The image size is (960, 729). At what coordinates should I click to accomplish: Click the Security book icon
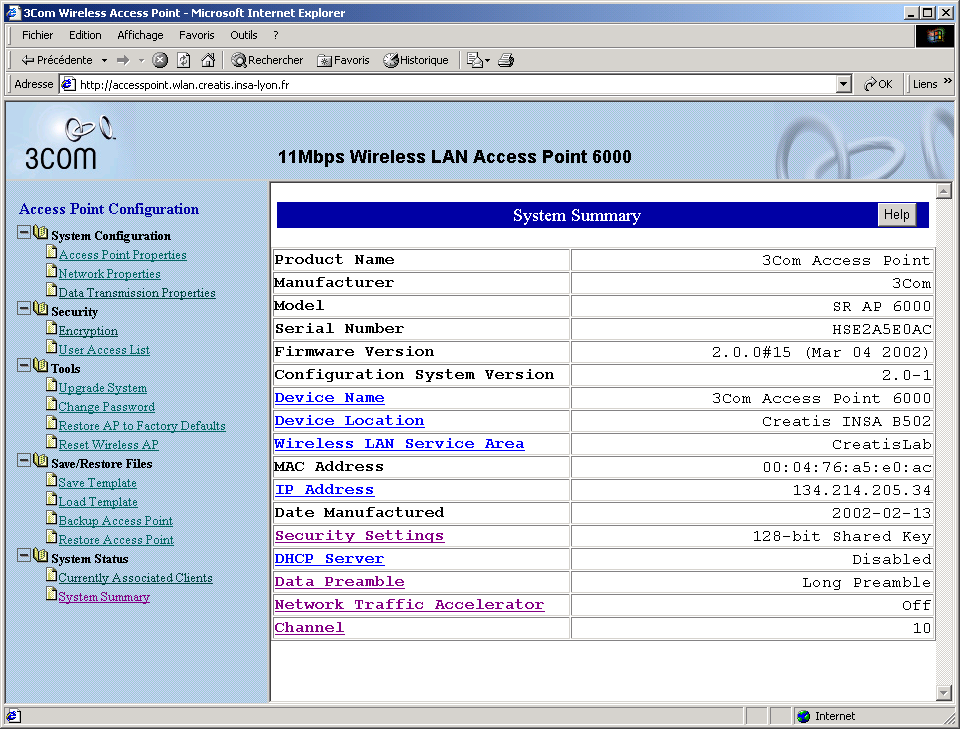(40, 308)
